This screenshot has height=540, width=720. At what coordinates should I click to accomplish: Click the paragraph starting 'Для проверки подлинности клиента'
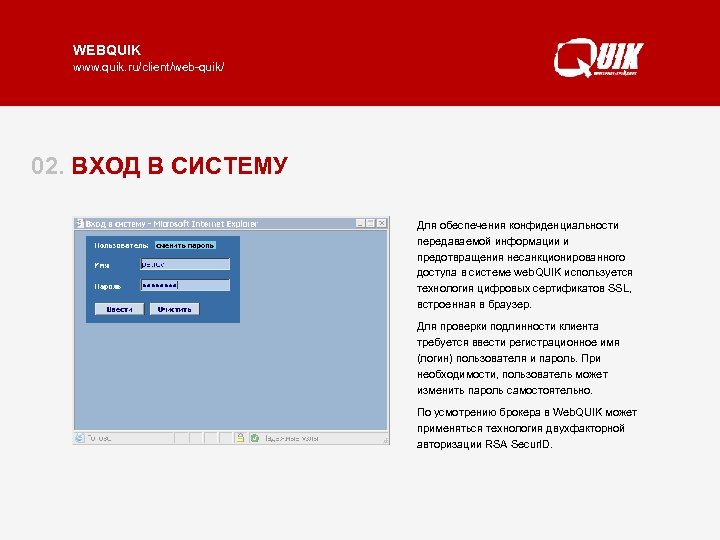pos(518,358)
